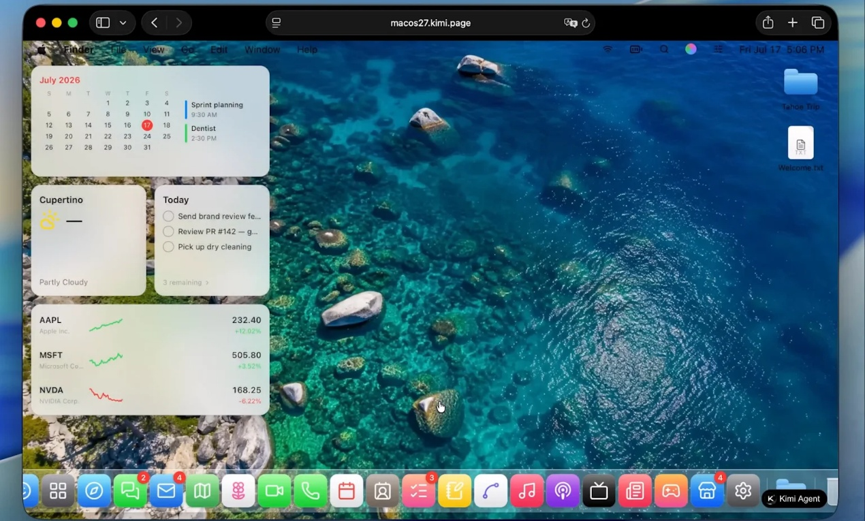Open the File menu

(118, 49)
